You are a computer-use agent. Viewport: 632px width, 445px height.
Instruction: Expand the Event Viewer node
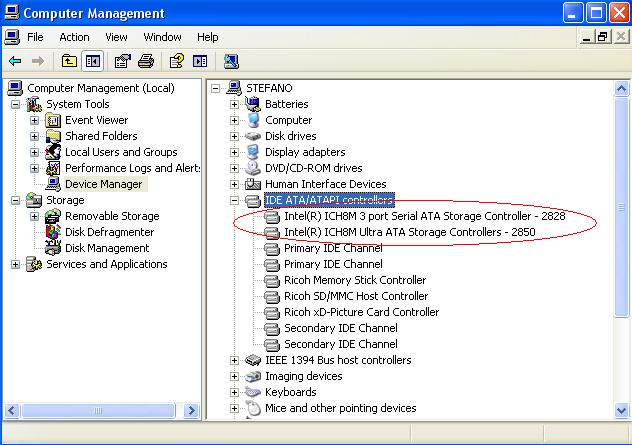(35, 121)
